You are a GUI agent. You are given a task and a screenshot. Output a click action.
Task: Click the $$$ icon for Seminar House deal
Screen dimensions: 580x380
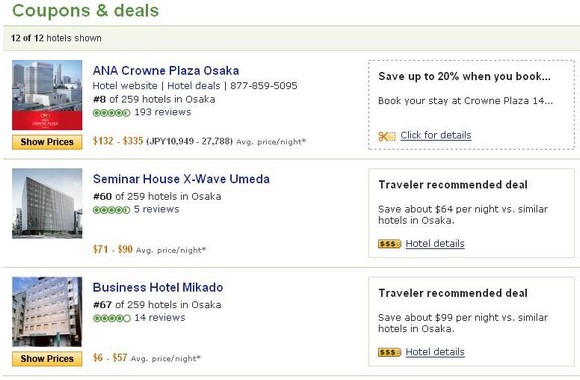(390, 244)
